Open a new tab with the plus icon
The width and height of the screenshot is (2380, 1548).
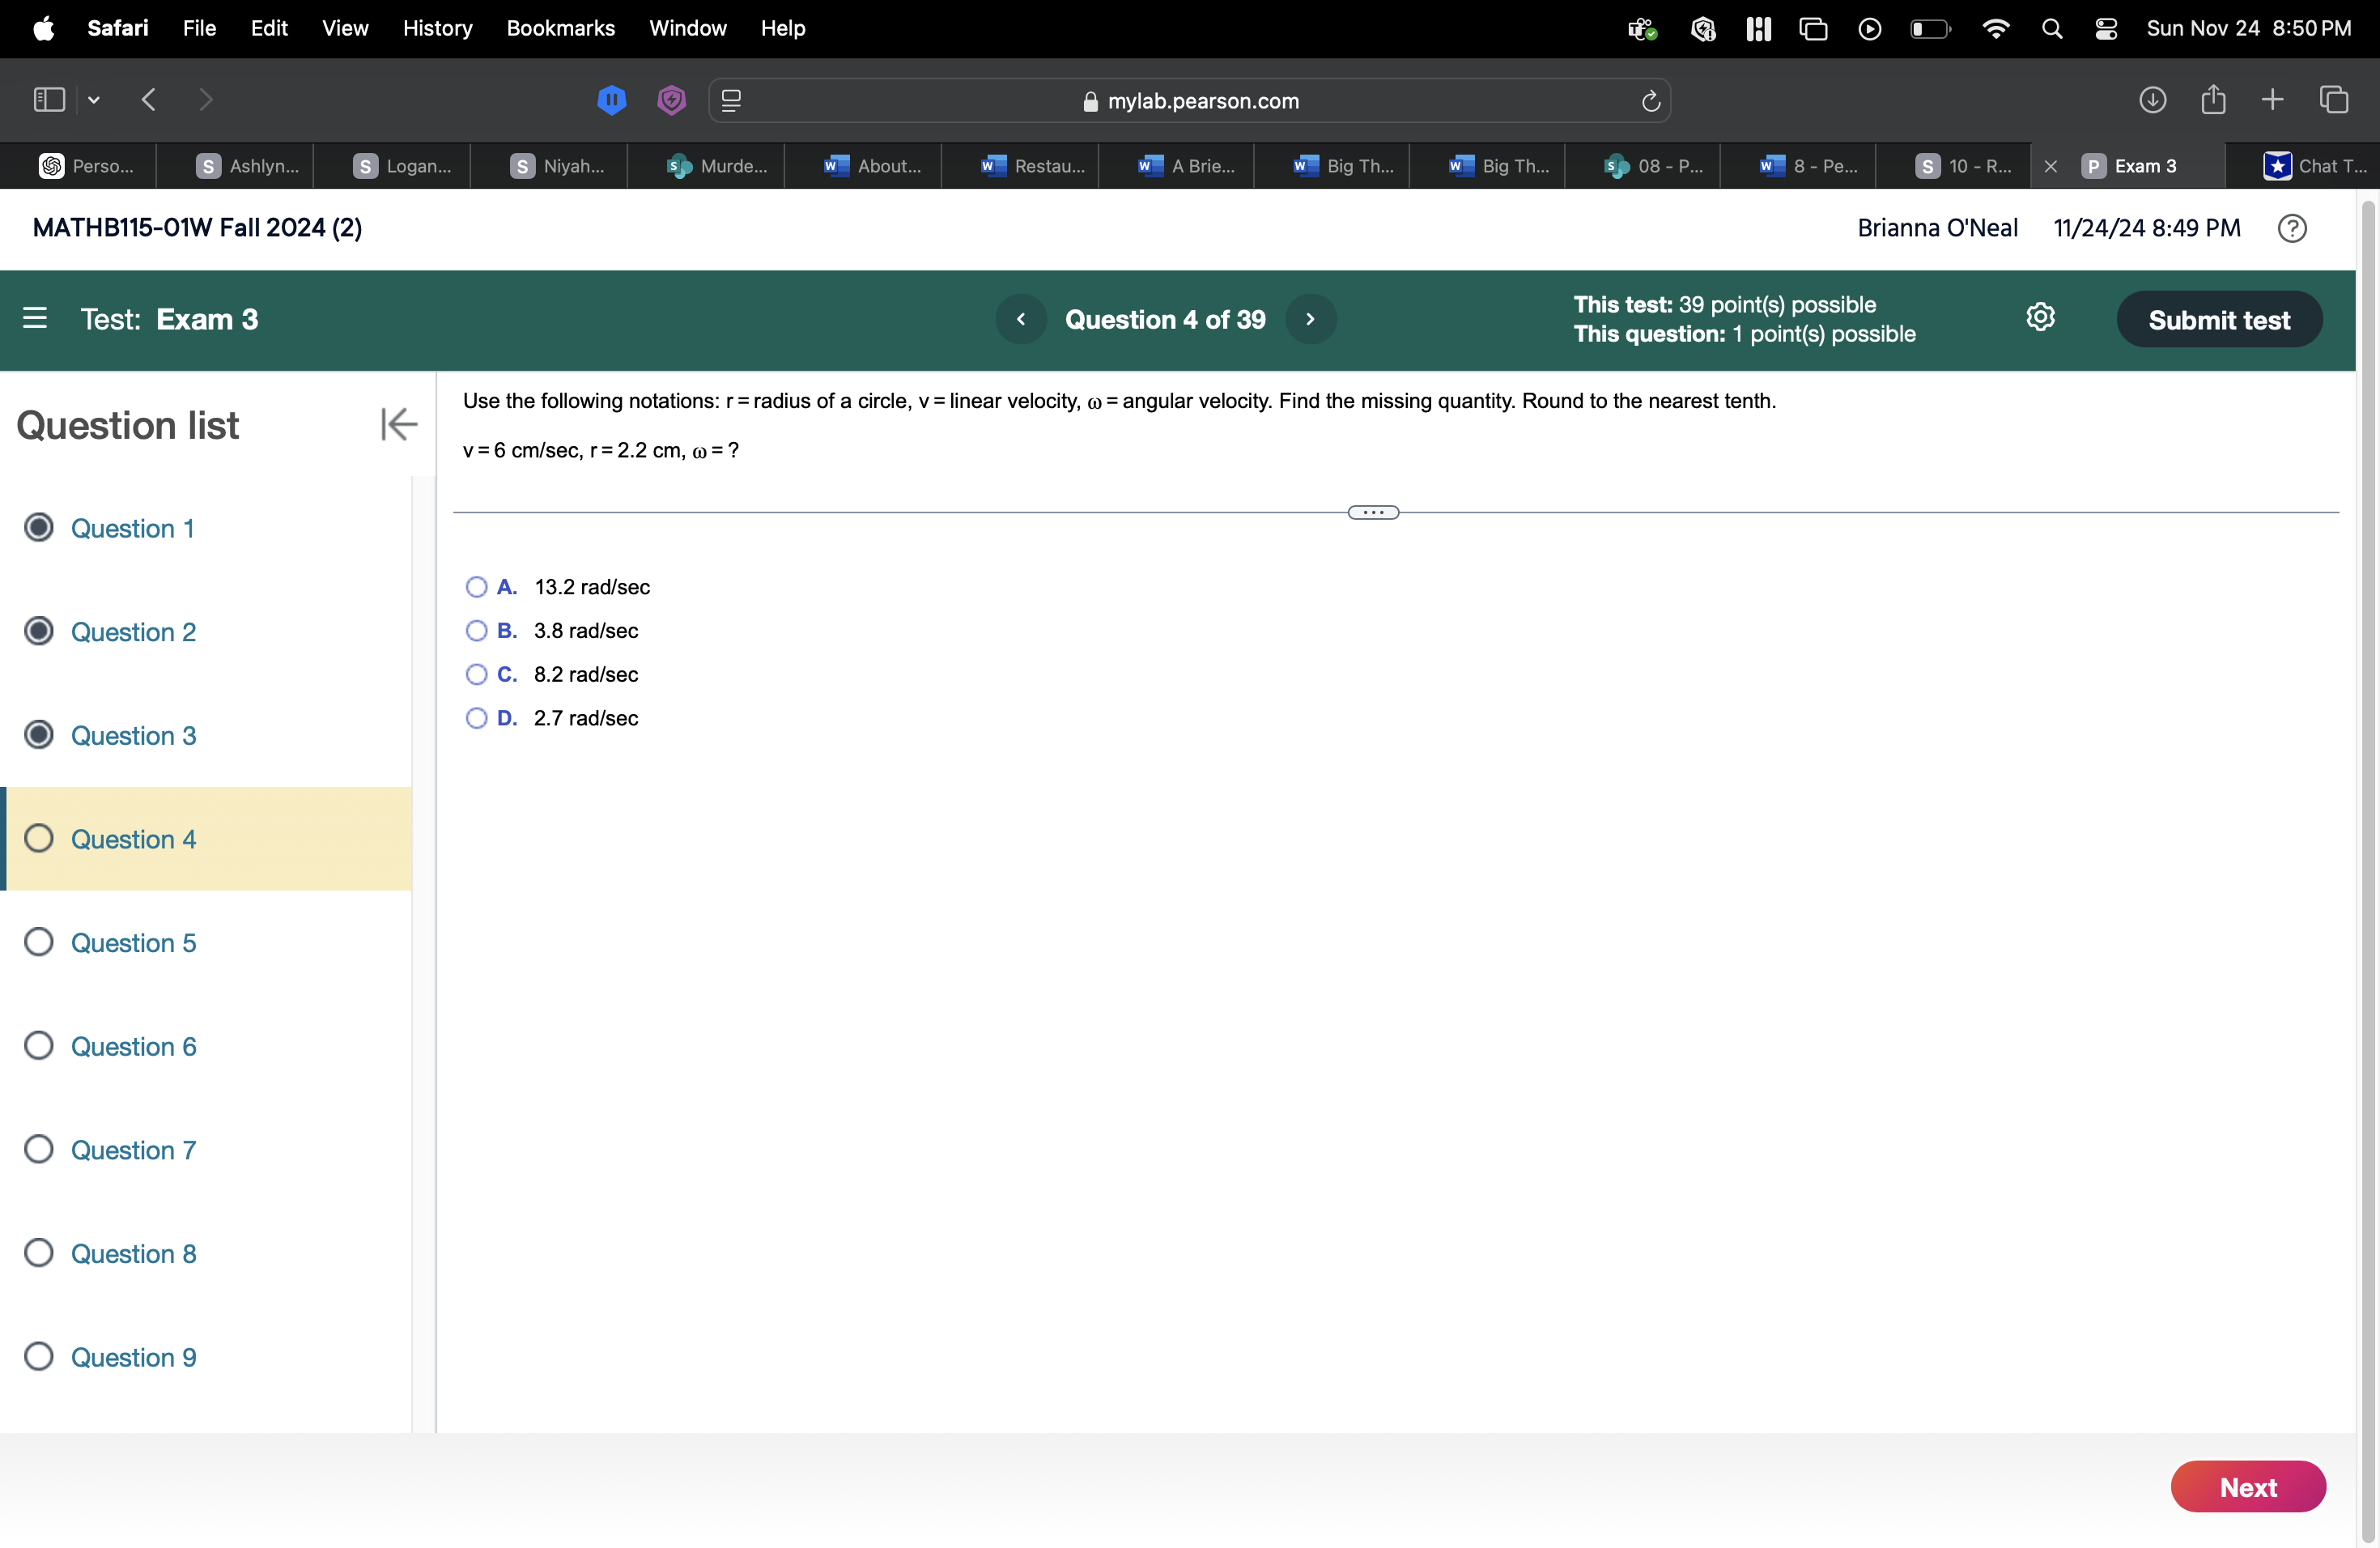(2272, 100)
